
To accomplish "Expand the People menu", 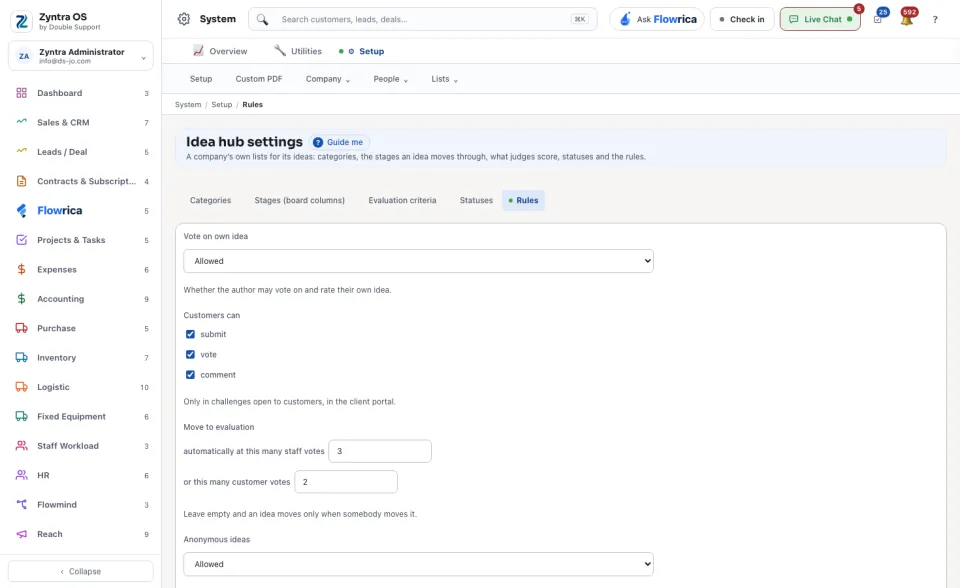I will pos(391,79).
